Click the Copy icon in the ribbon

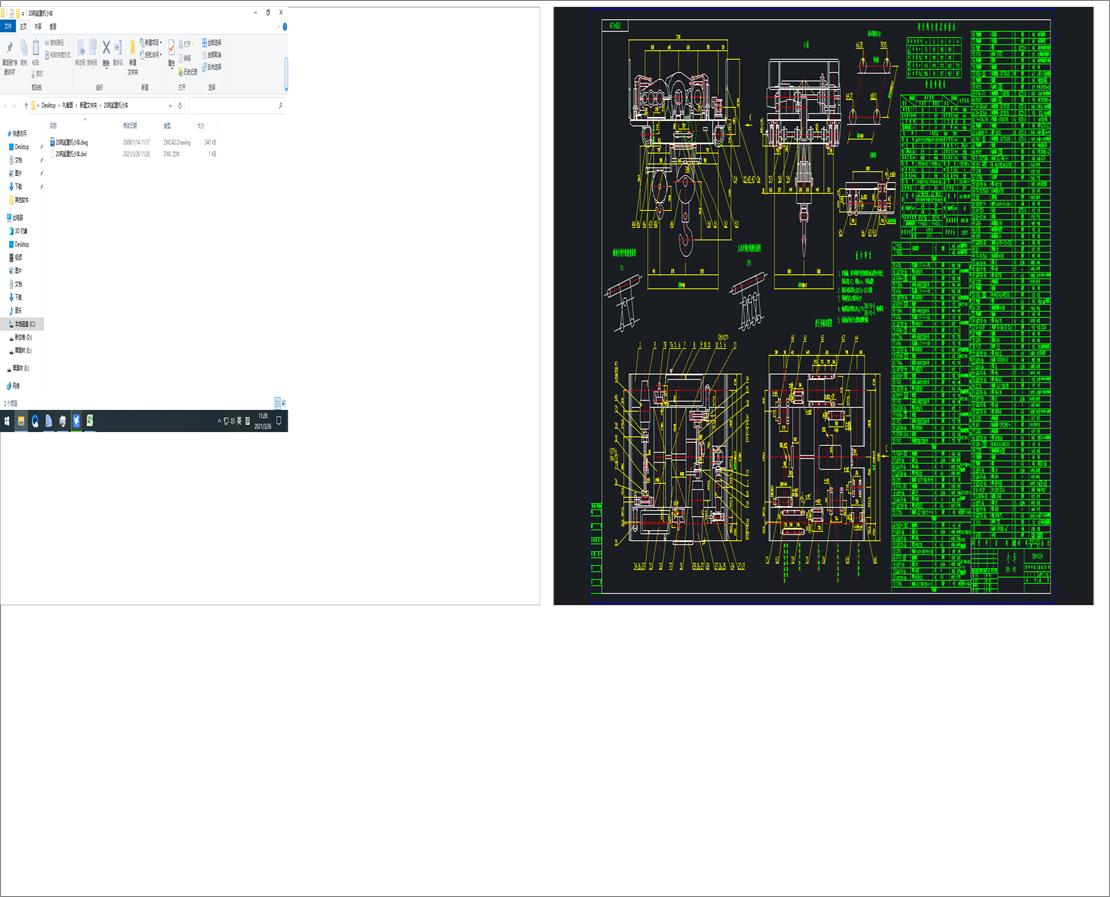tap(23, 48)
